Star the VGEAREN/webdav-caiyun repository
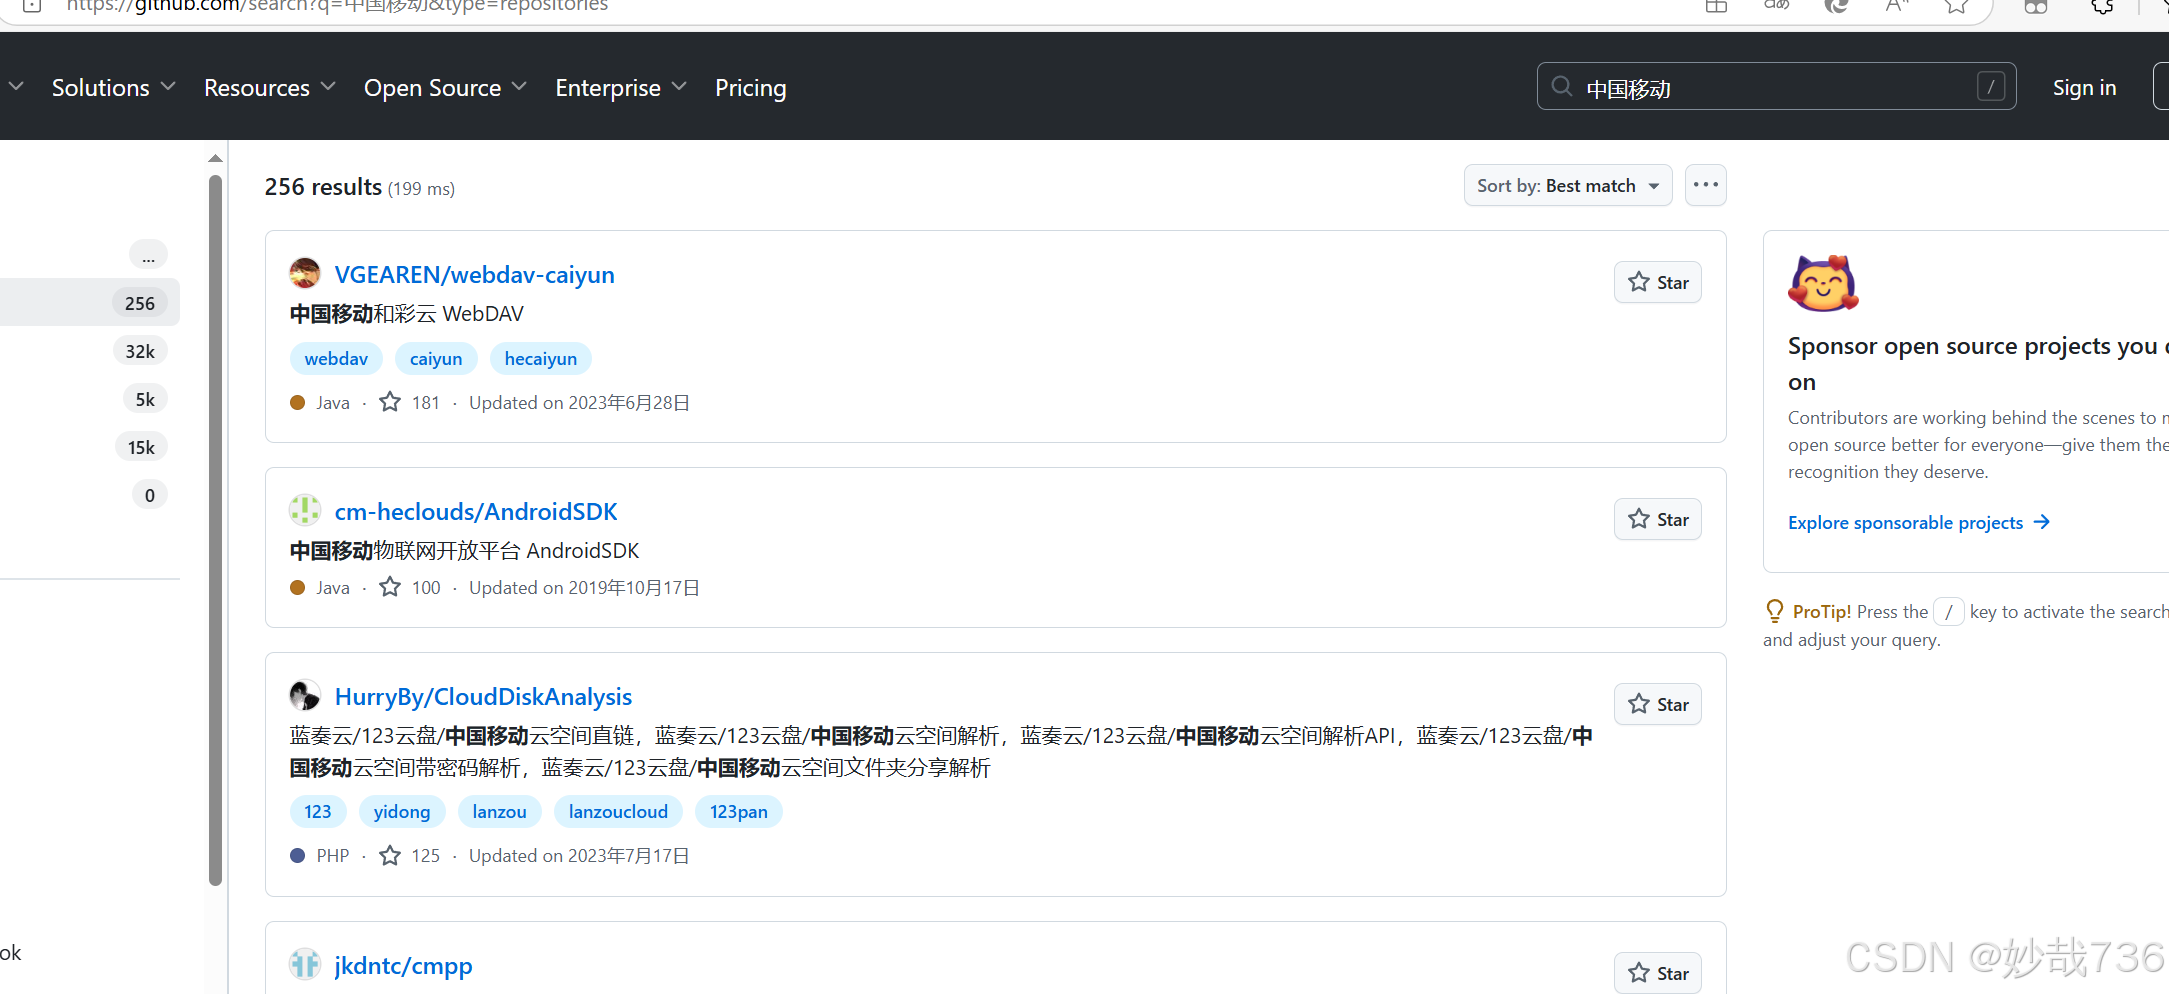The width and height of the screenshot is (2169, 994). tap(1658, 282)
